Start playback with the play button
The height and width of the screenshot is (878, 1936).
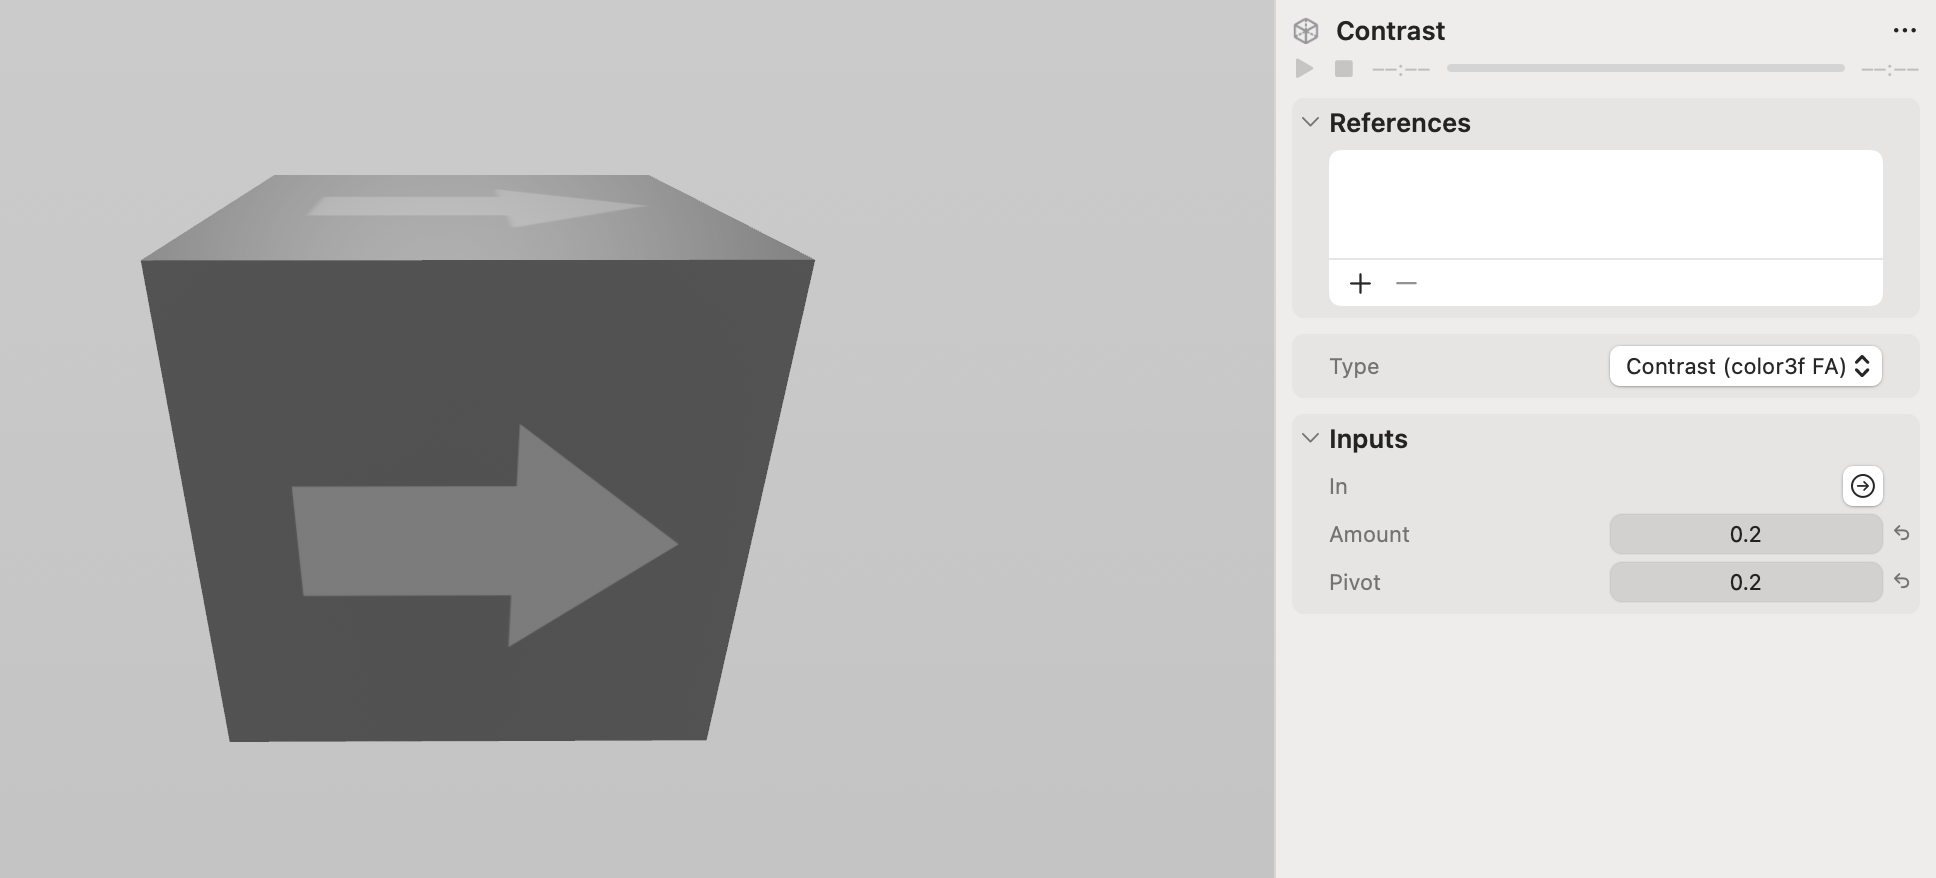click(x=1304, y=68)
